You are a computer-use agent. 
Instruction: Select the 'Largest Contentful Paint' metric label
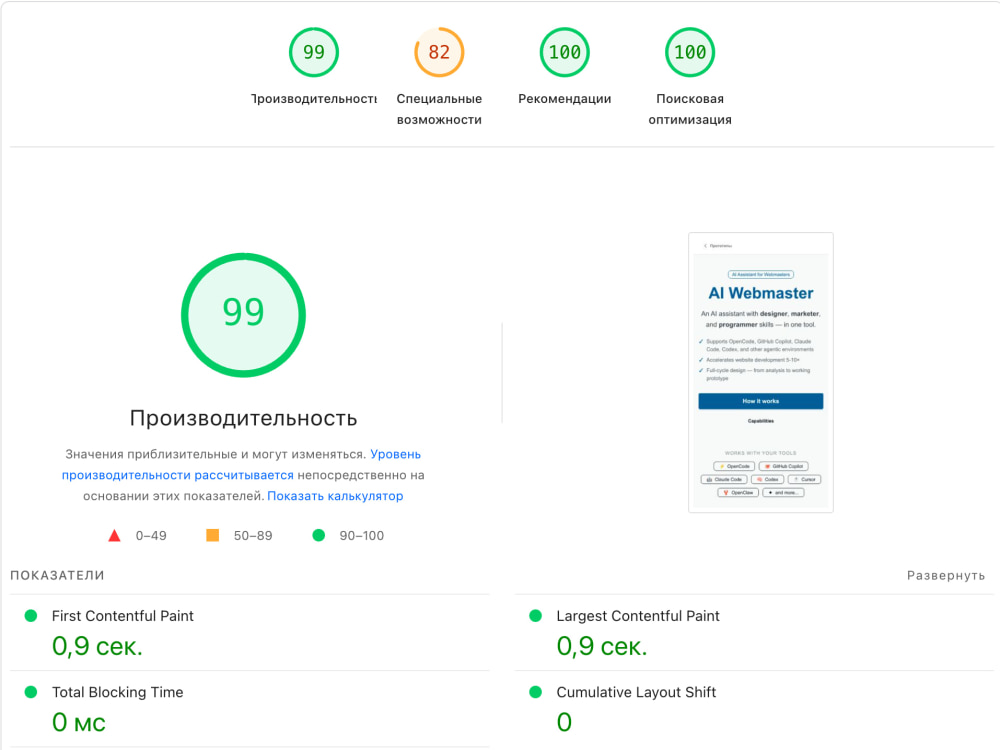(638, 616)
